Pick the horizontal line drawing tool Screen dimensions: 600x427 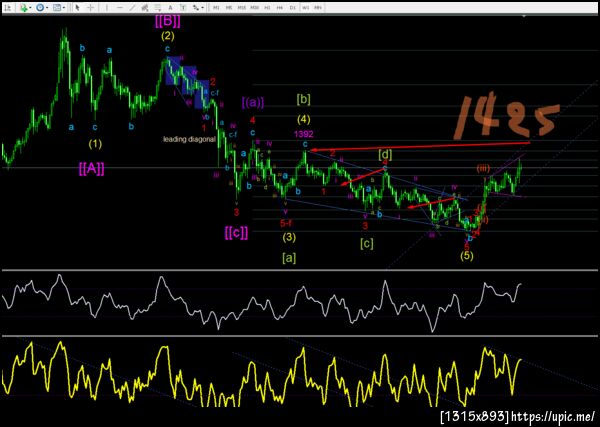120,8
